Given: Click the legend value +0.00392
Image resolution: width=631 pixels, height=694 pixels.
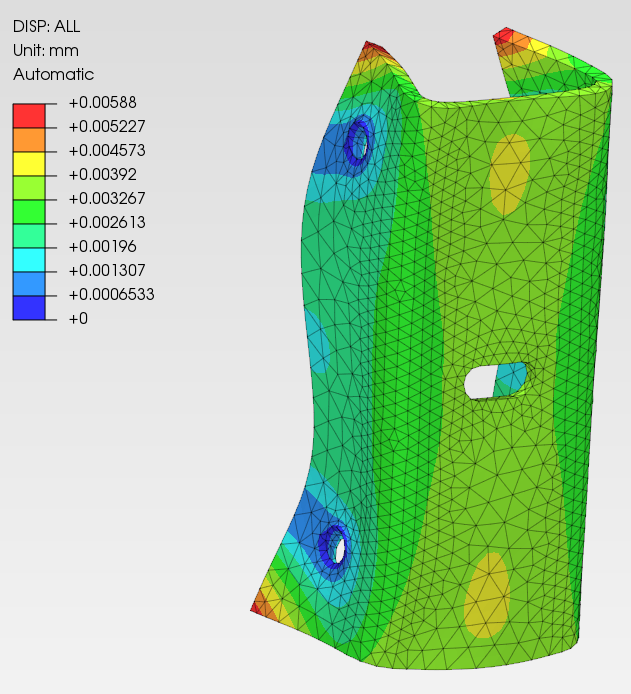Looking at the screenshot, I should [103, 174].
